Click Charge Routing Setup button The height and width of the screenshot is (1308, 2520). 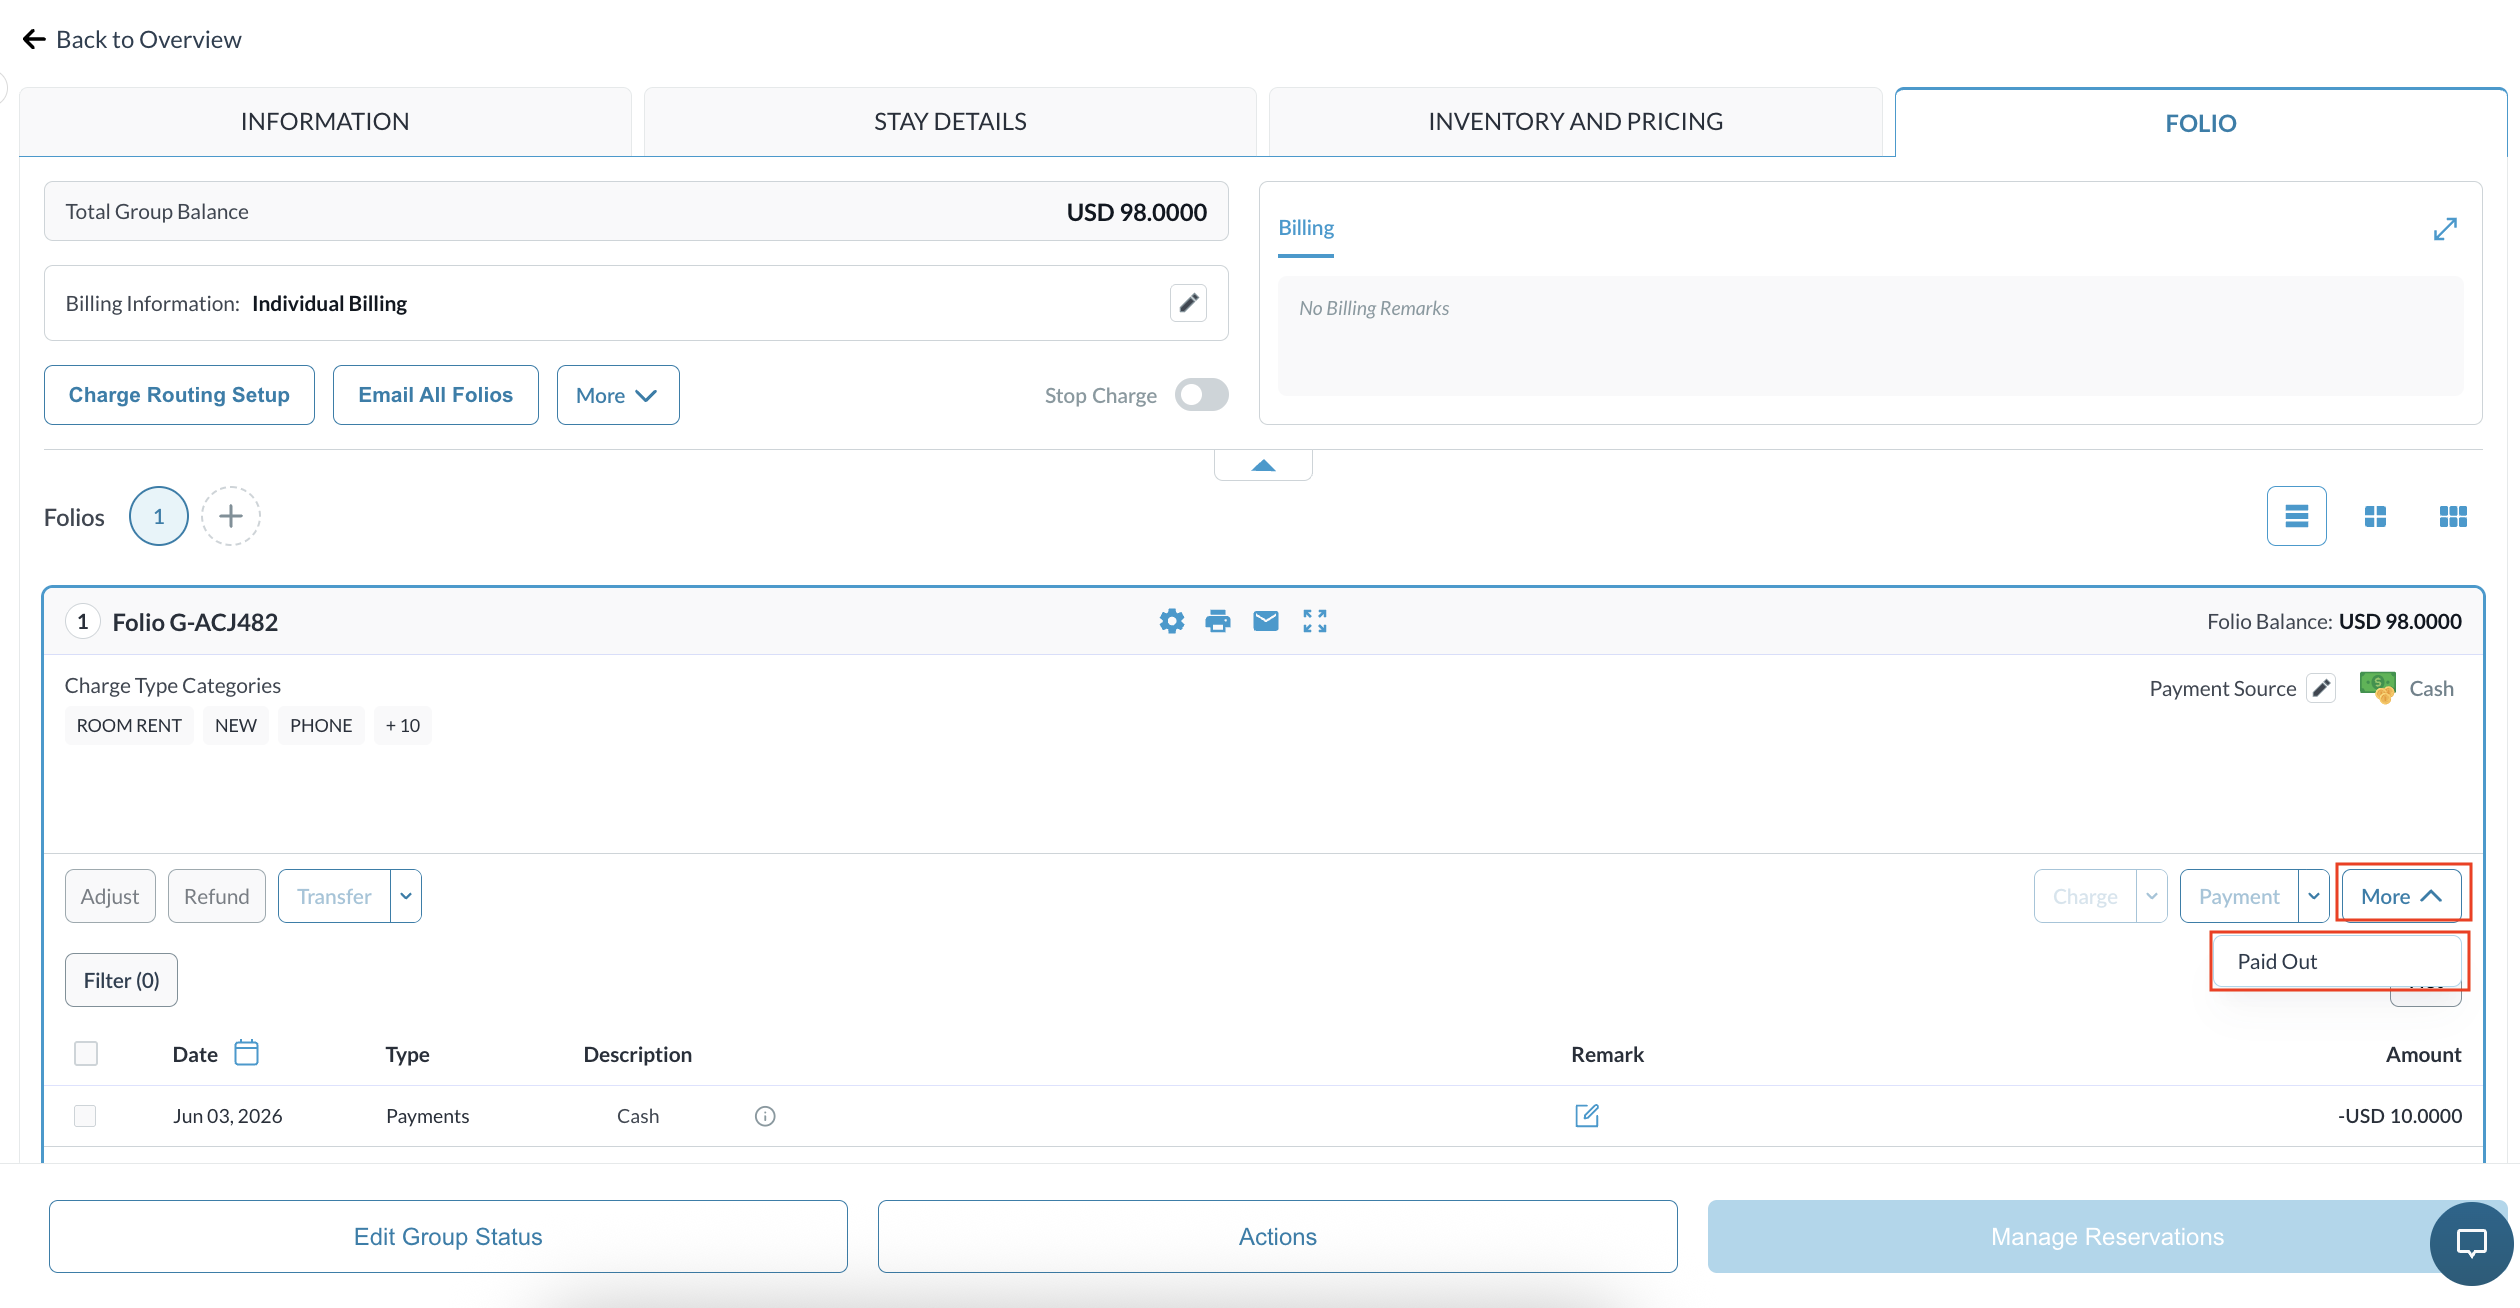(179, 395)
